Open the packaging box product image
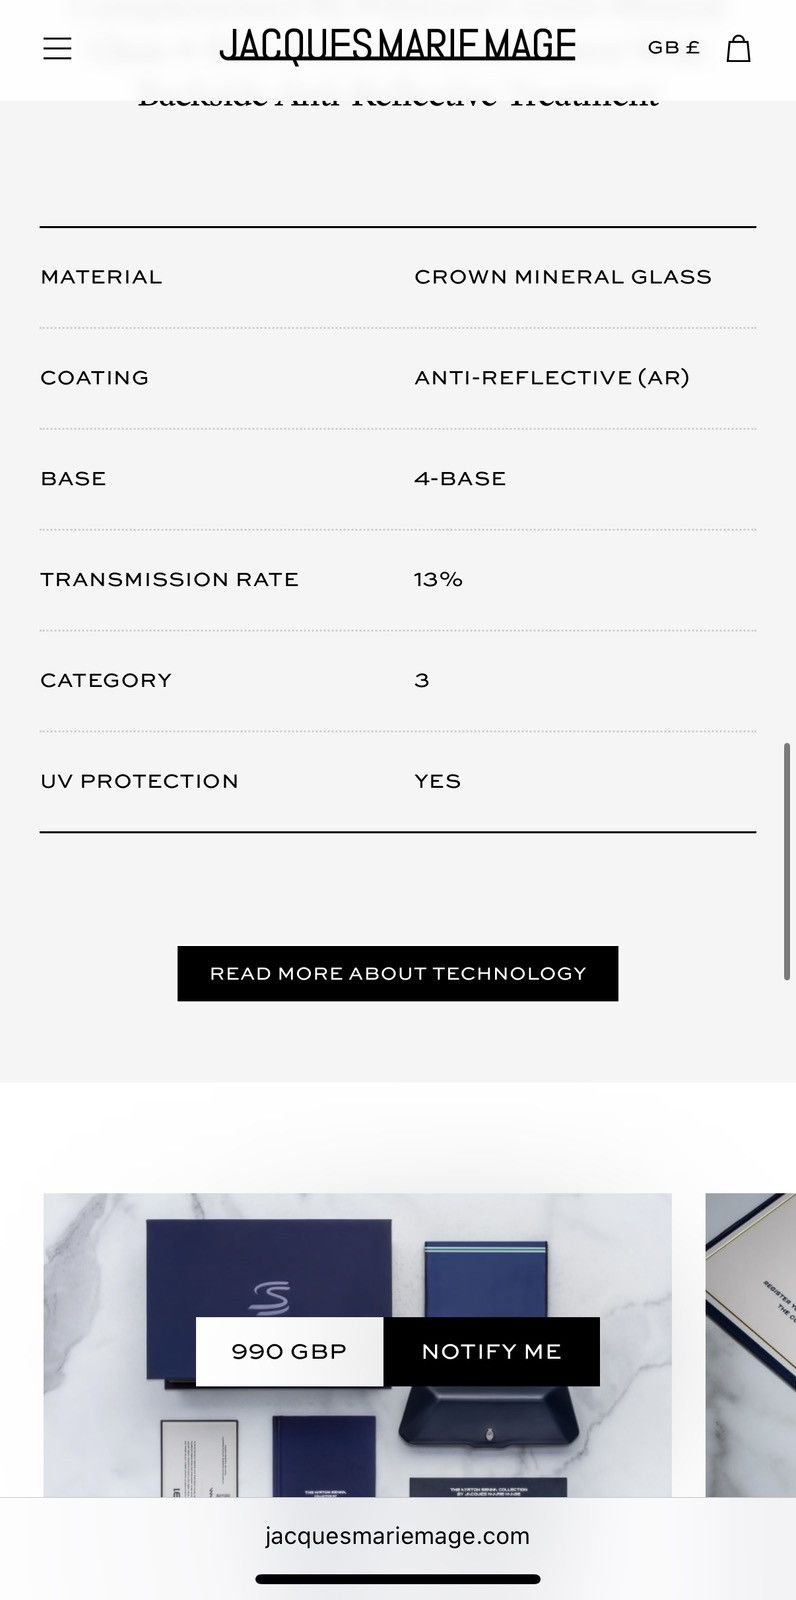 point(357,1345)
